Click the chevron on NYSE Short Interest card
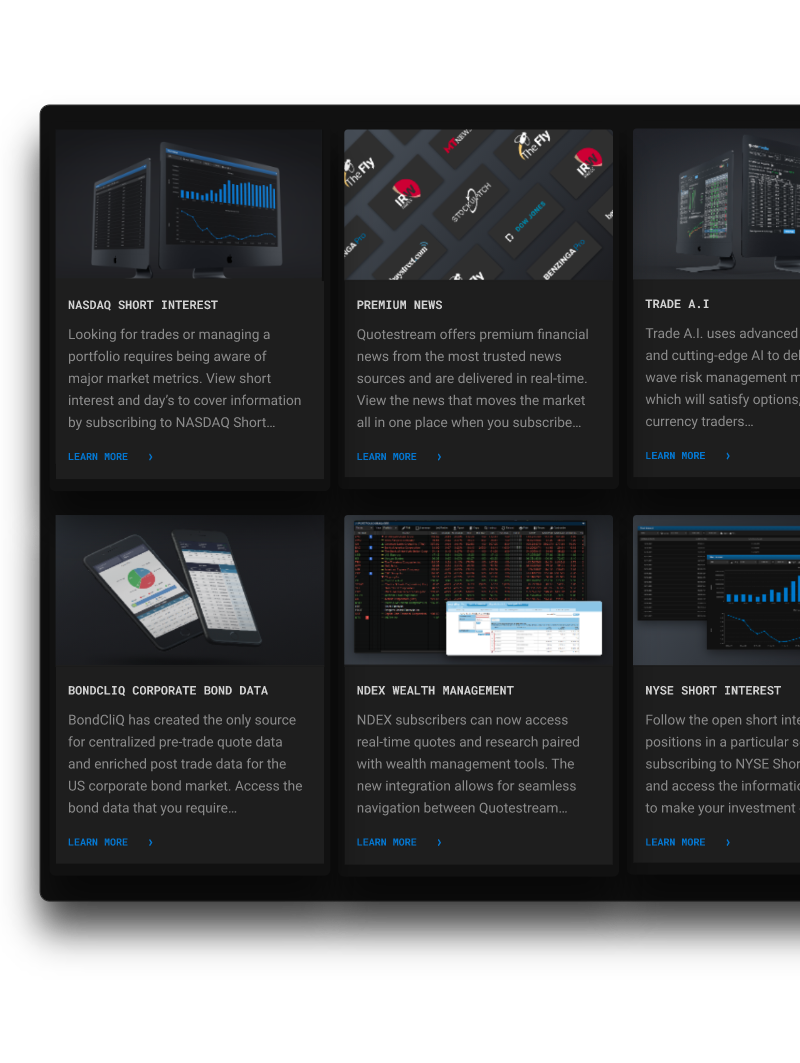800x1063 pixels. pyautogui.click(x=728, y=843)
